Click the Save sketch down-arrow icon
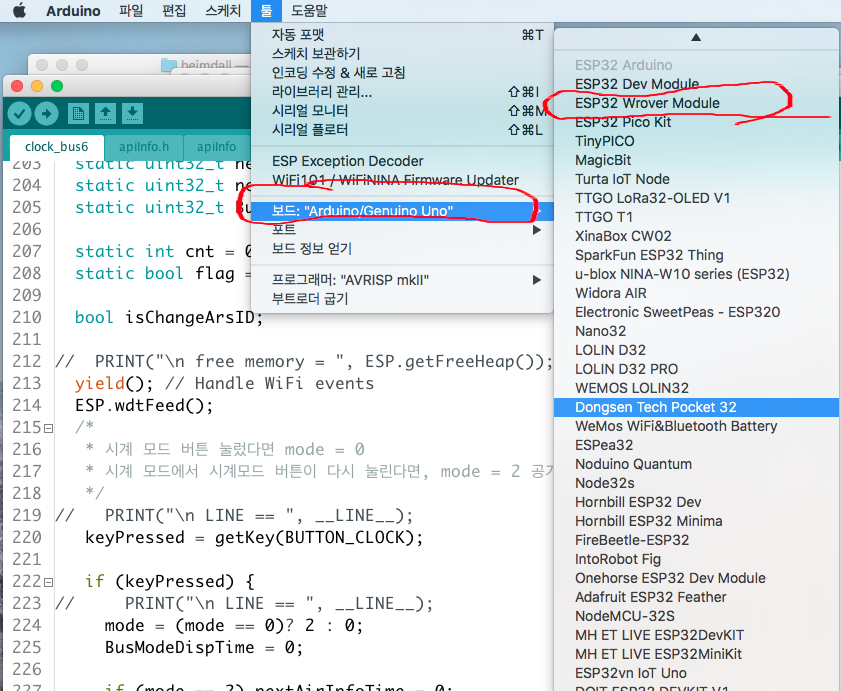The width and height of the screenshot is (841, 691). (132, 113)
